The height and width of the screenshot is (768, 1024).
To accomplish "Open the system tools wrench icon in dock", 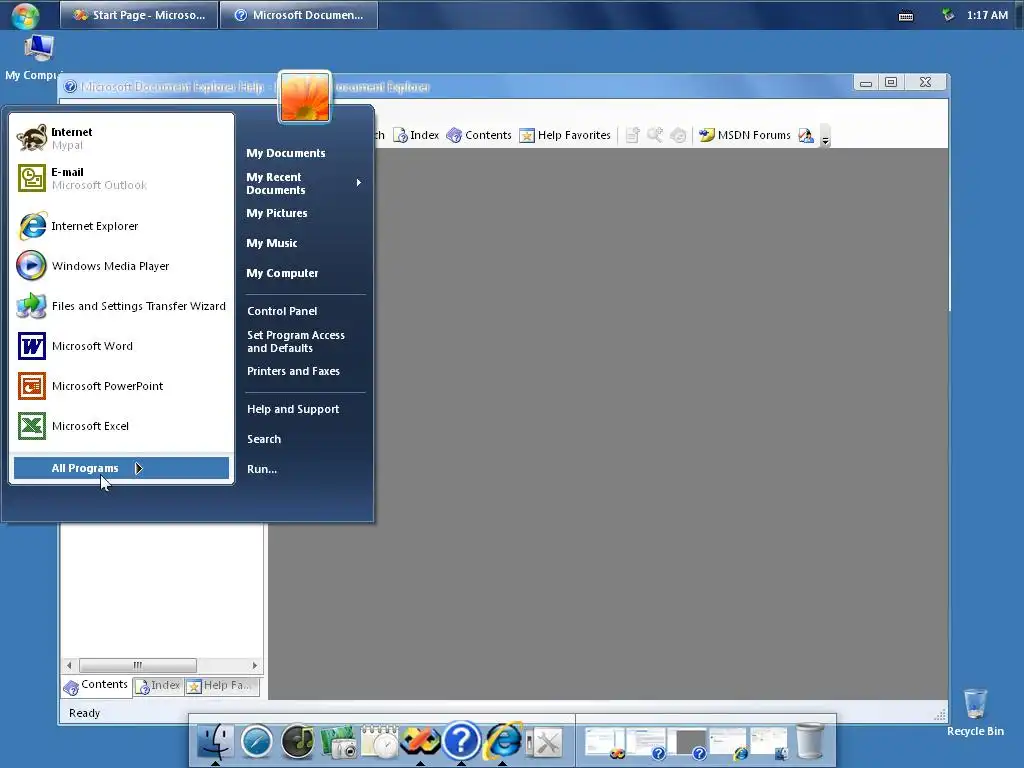I will 544,743.
